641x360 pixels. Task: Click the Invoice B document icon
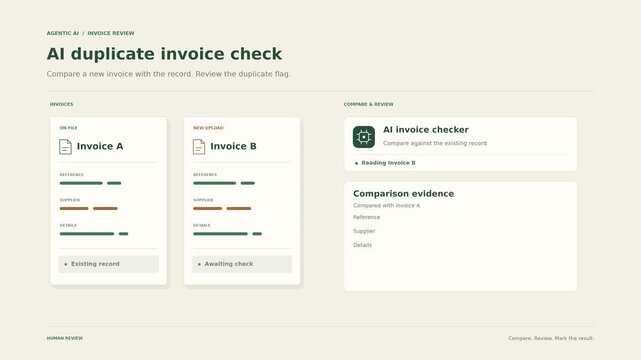(199, 147)
